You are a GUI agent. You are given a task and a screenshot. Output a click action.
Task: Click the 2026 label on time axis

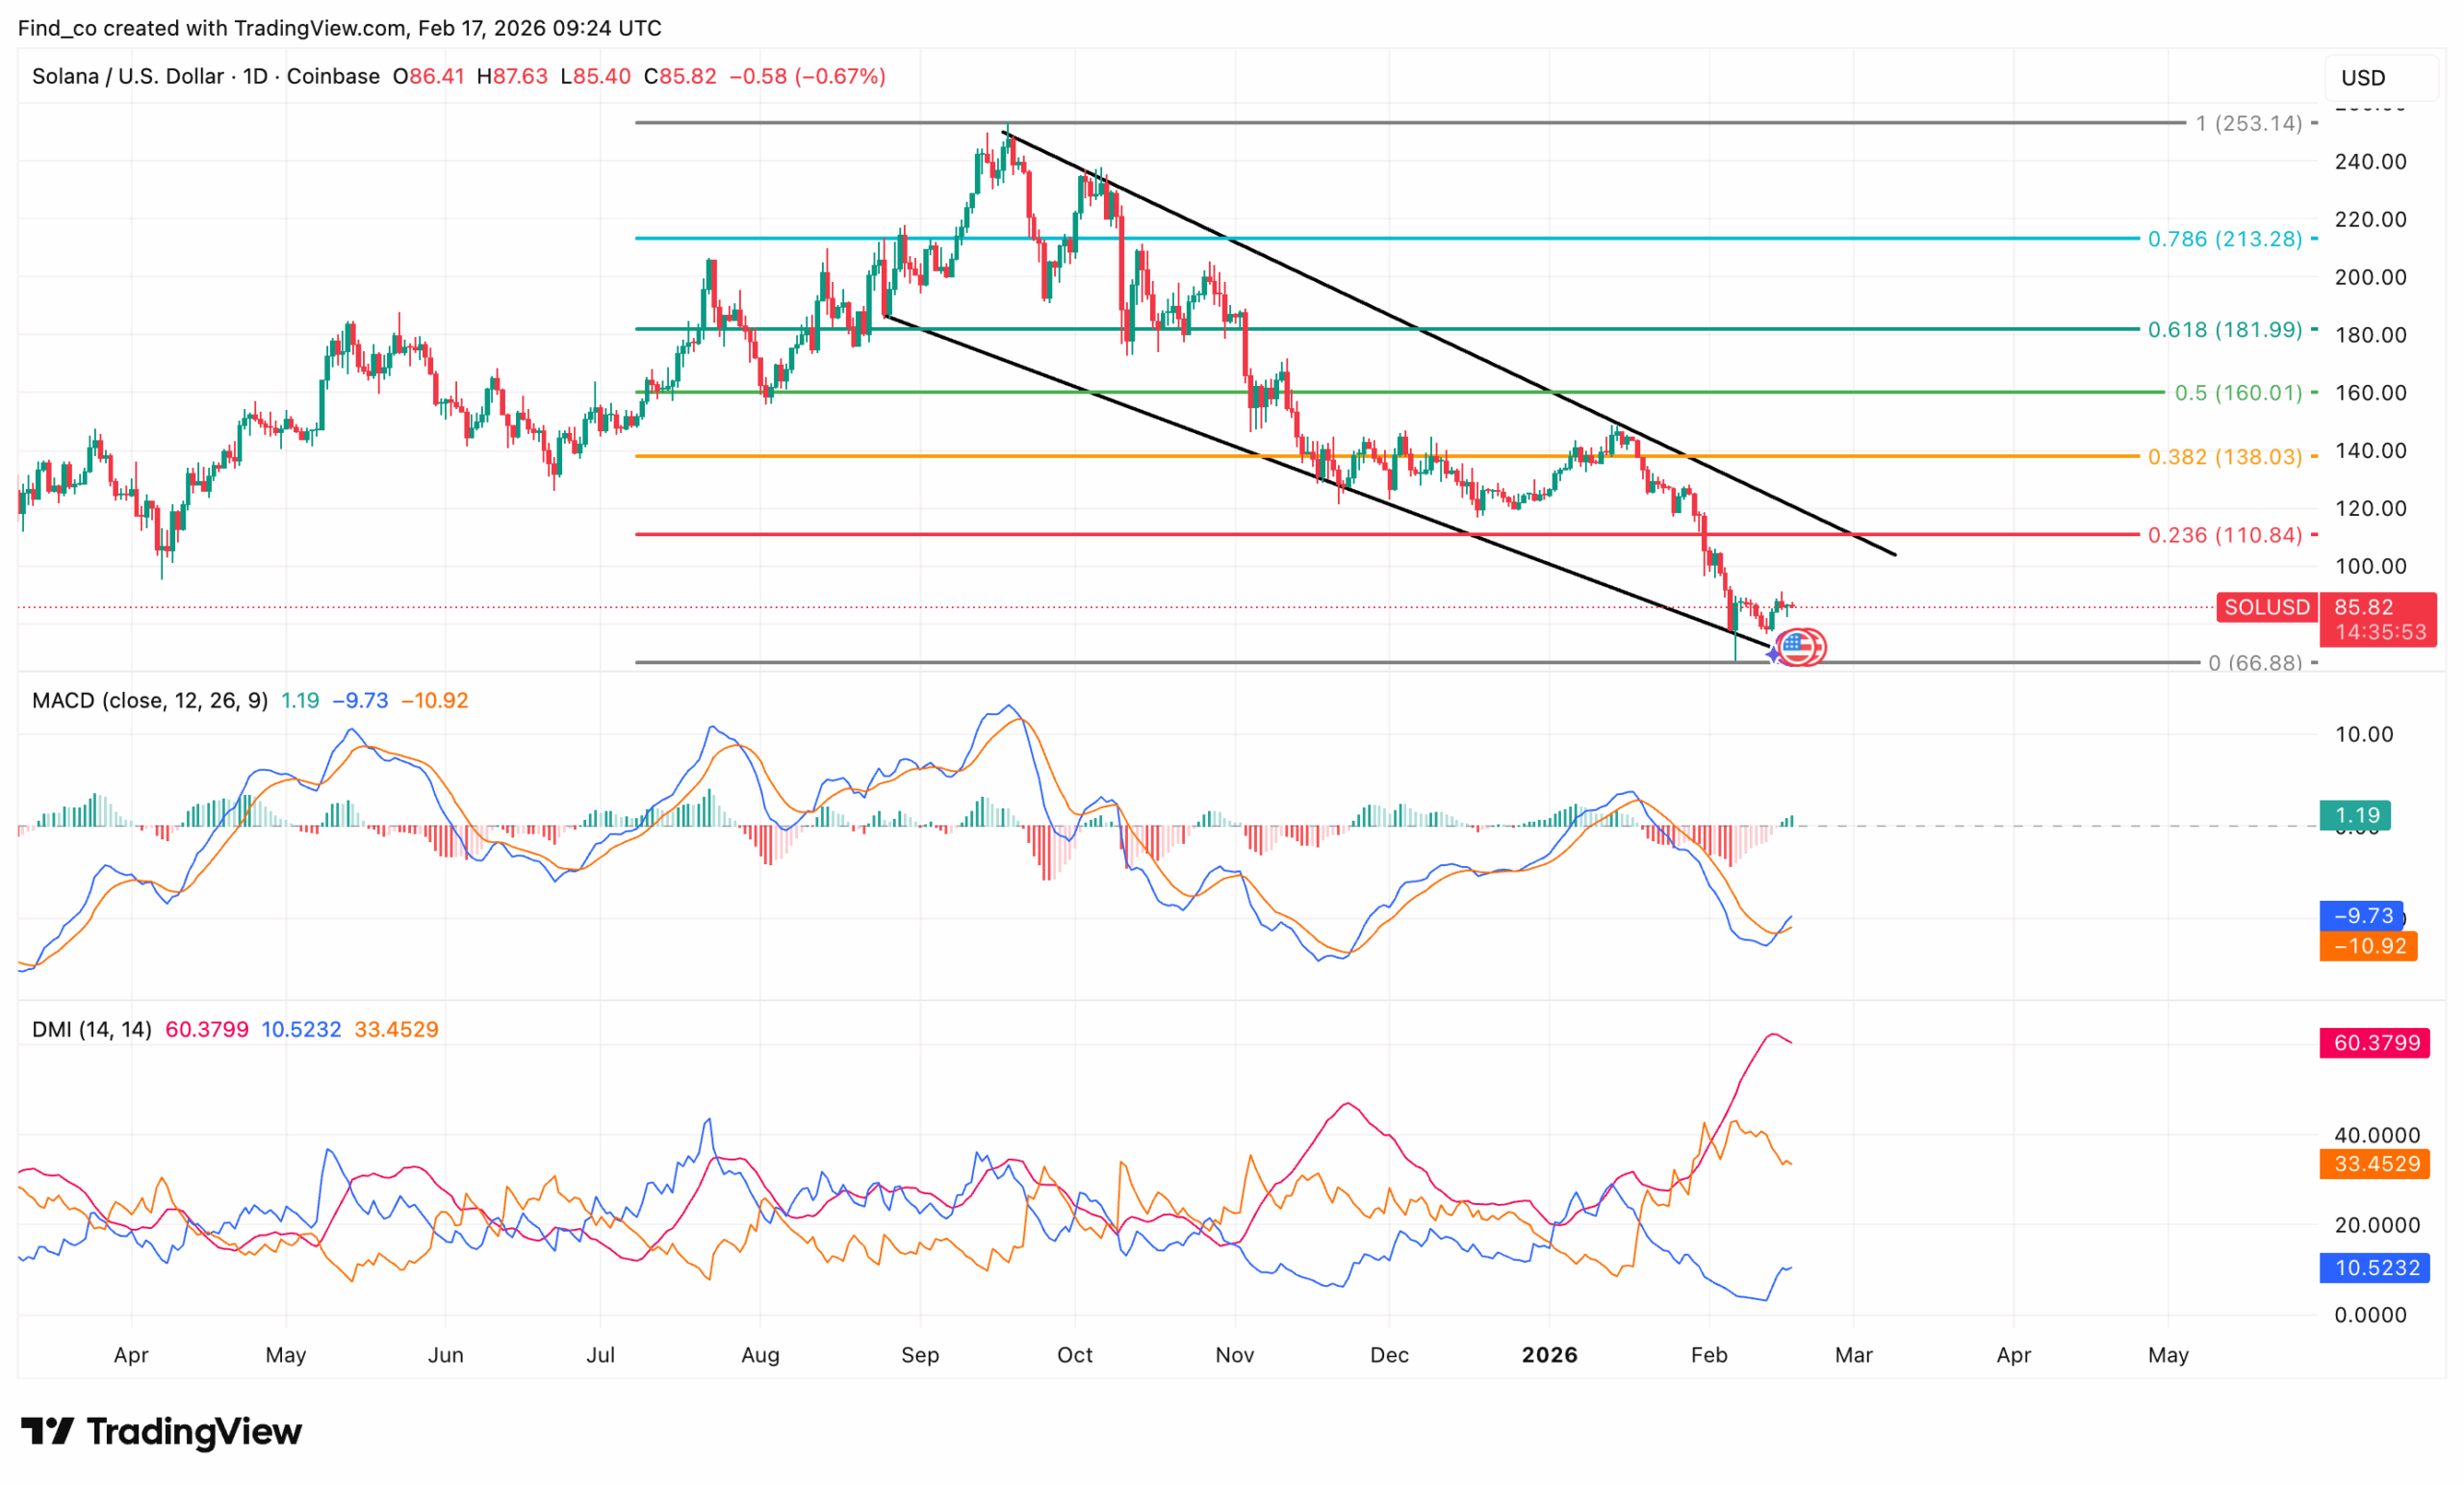(x=1549, y=1355)
